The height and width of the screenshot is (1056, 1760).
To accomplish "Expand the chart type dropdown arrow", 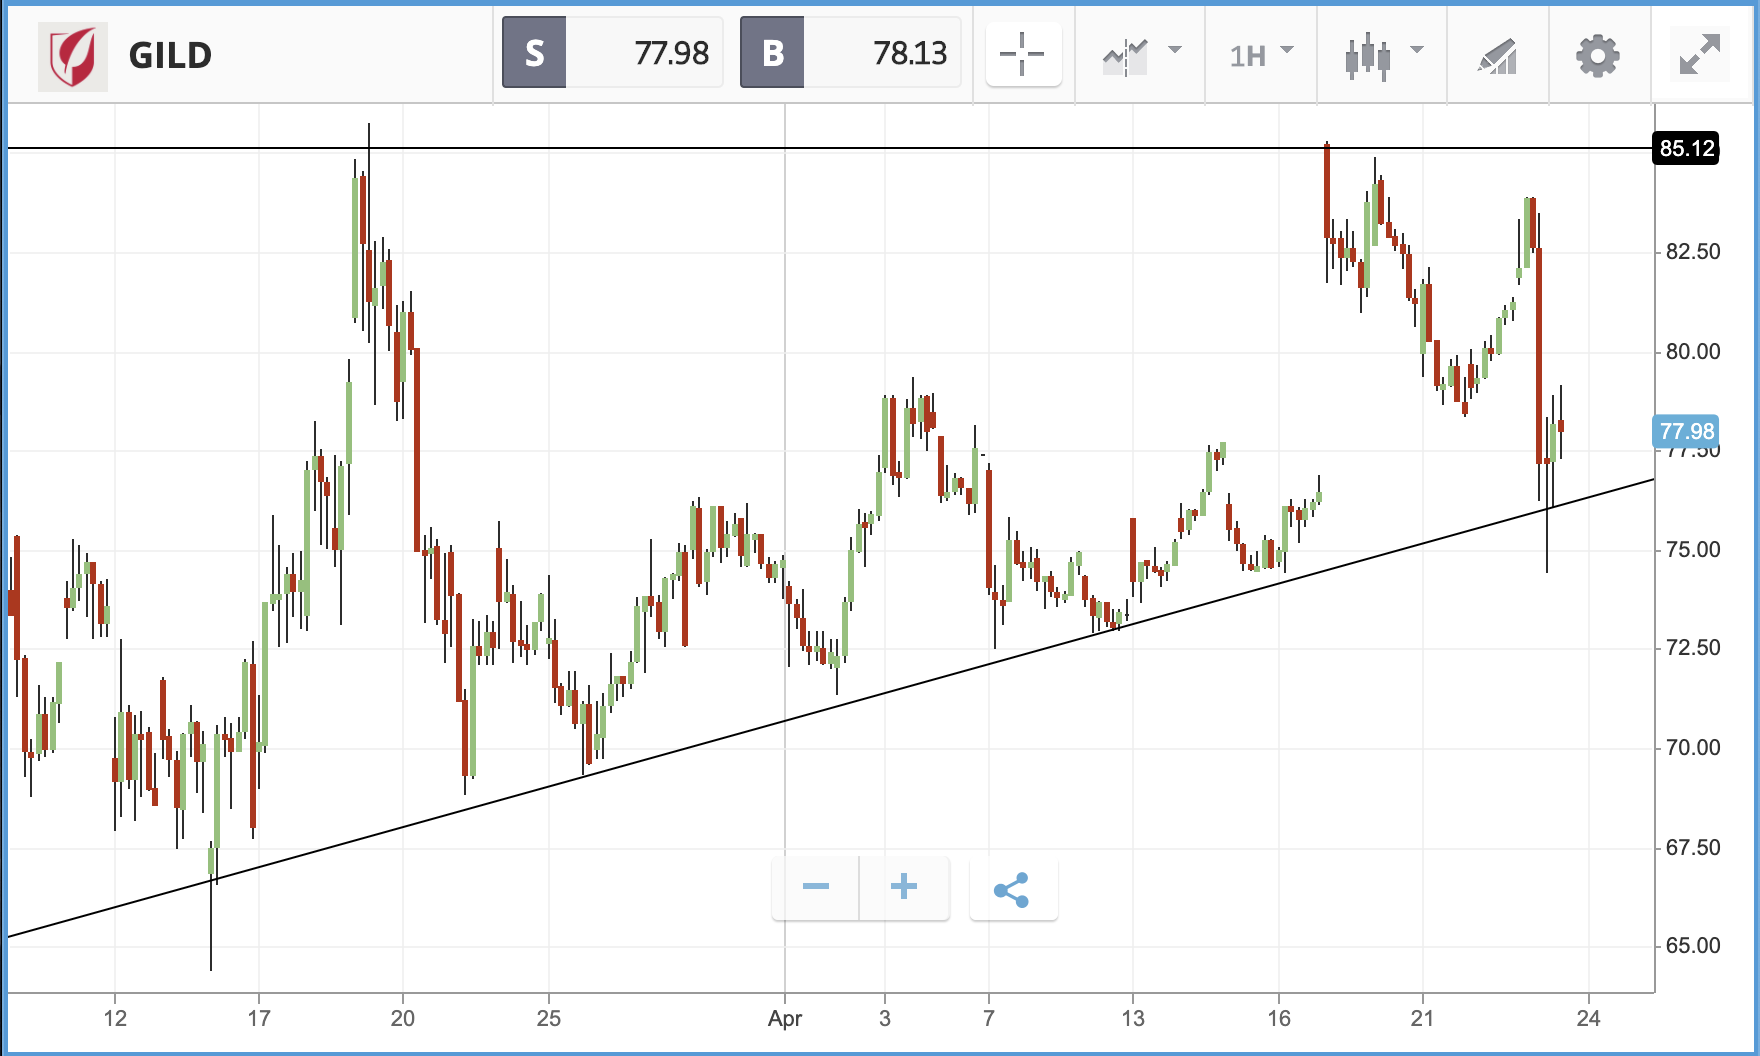I will click(x=1417, y=49).
